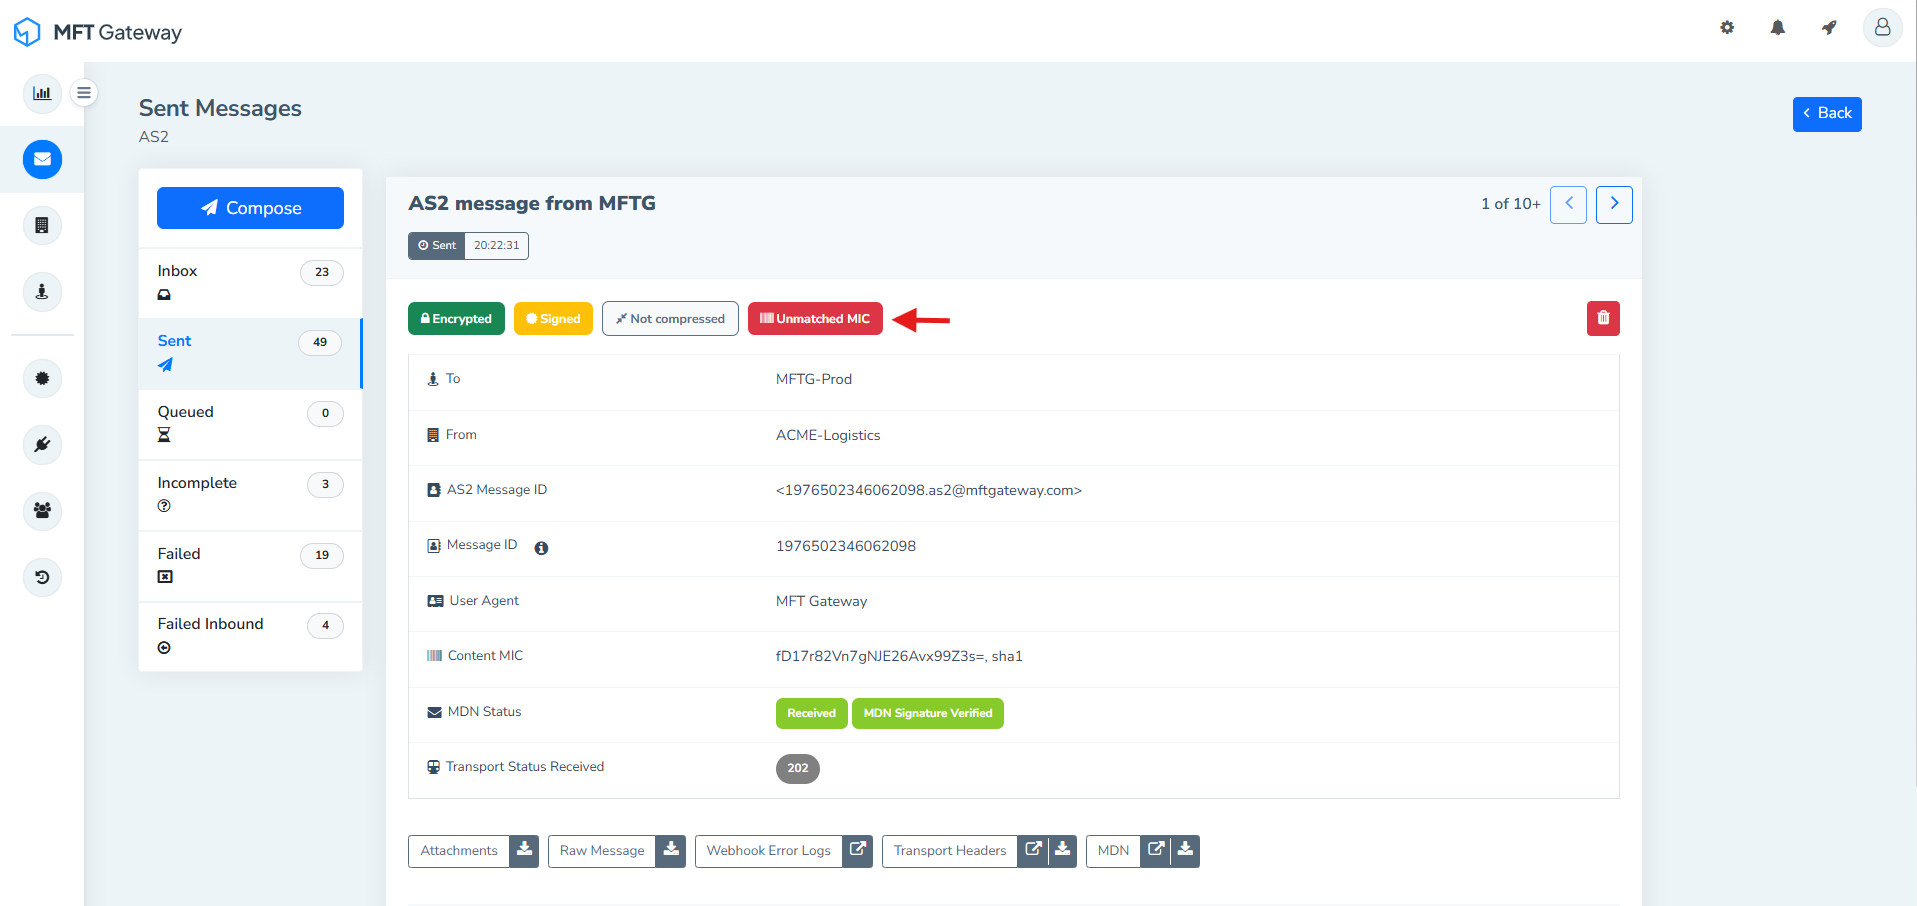
Task: Download attachments via the Attachments download icon
Action: click(524, 850)
